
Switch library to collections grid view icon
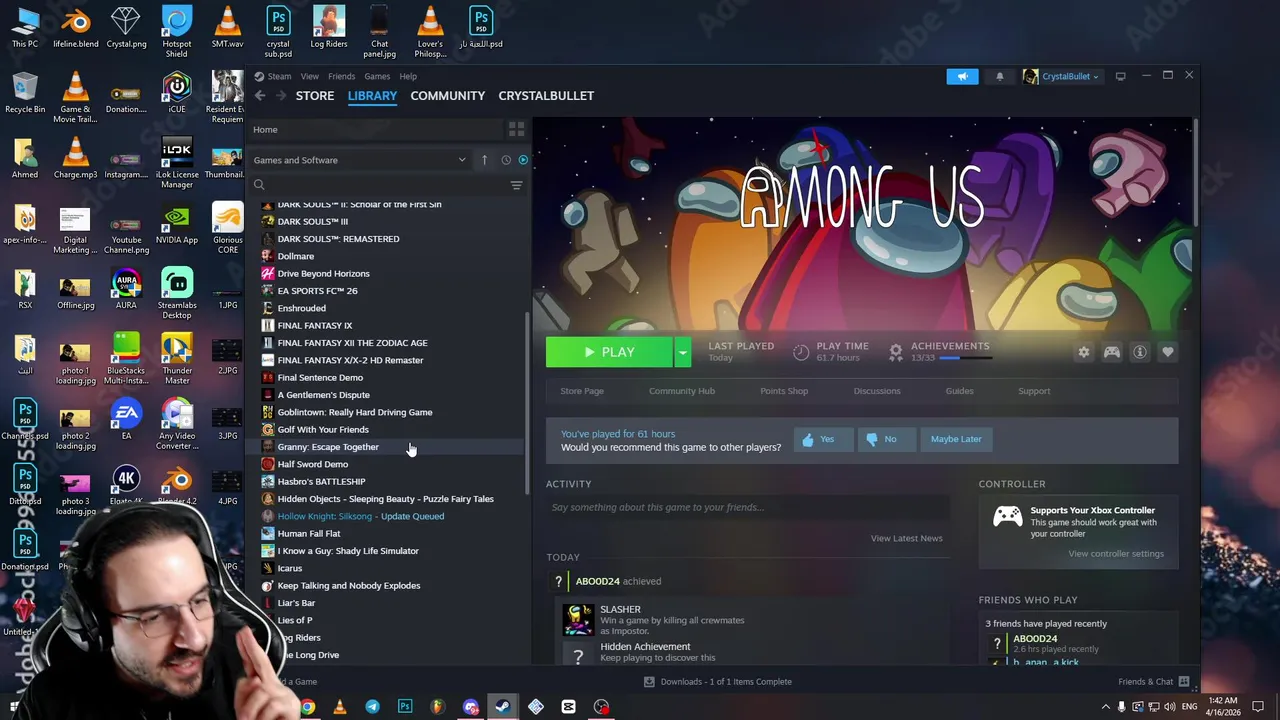(x=516, y=130)
